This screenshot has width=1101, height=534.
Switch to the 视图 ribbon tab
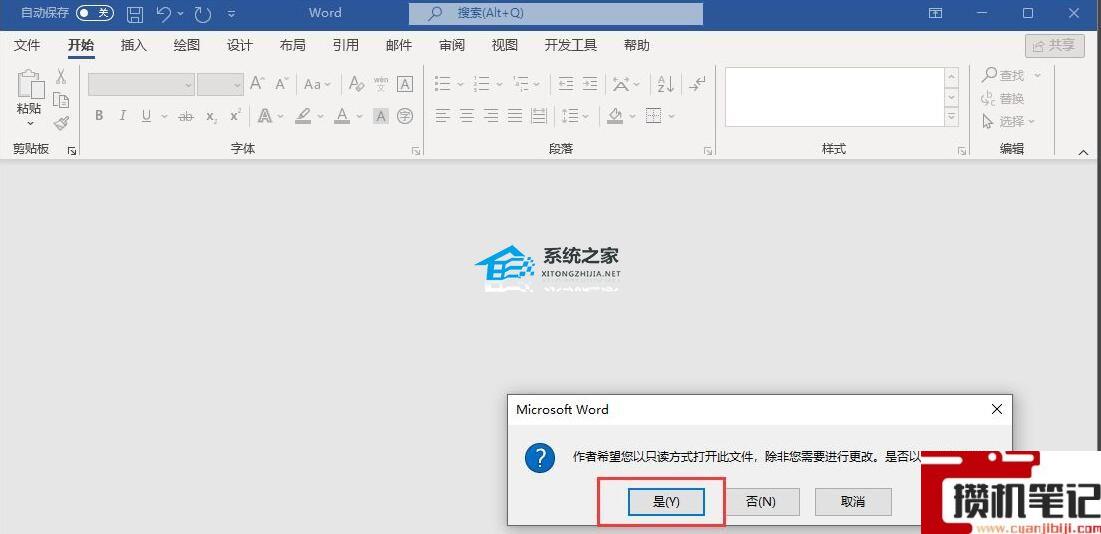tap(505, 46)
